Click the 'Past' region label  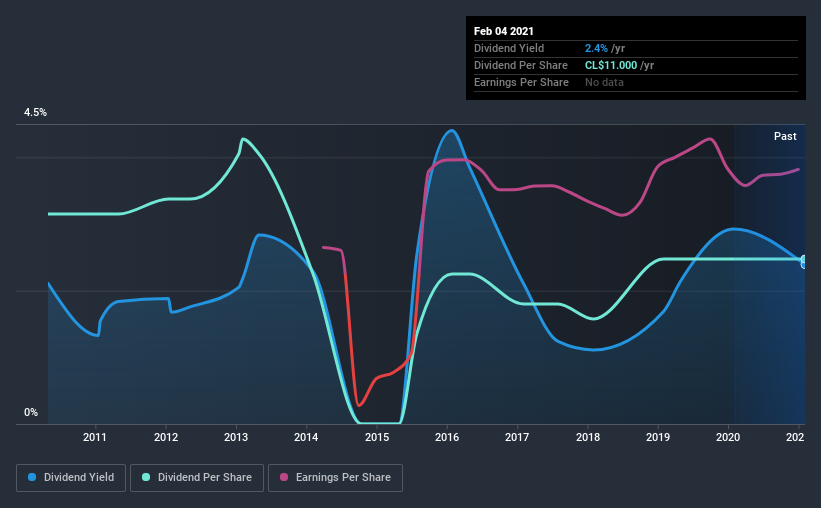tap(785, 136)
